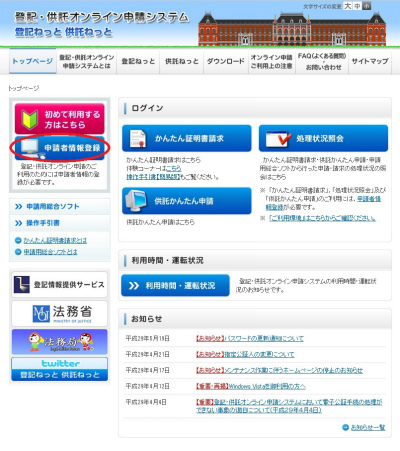Image resolution: width=400 pixels, height=451 pixels.
Task: Open 登記・供託オンライン申請システムとは menu item
Action: coord(86,61)
